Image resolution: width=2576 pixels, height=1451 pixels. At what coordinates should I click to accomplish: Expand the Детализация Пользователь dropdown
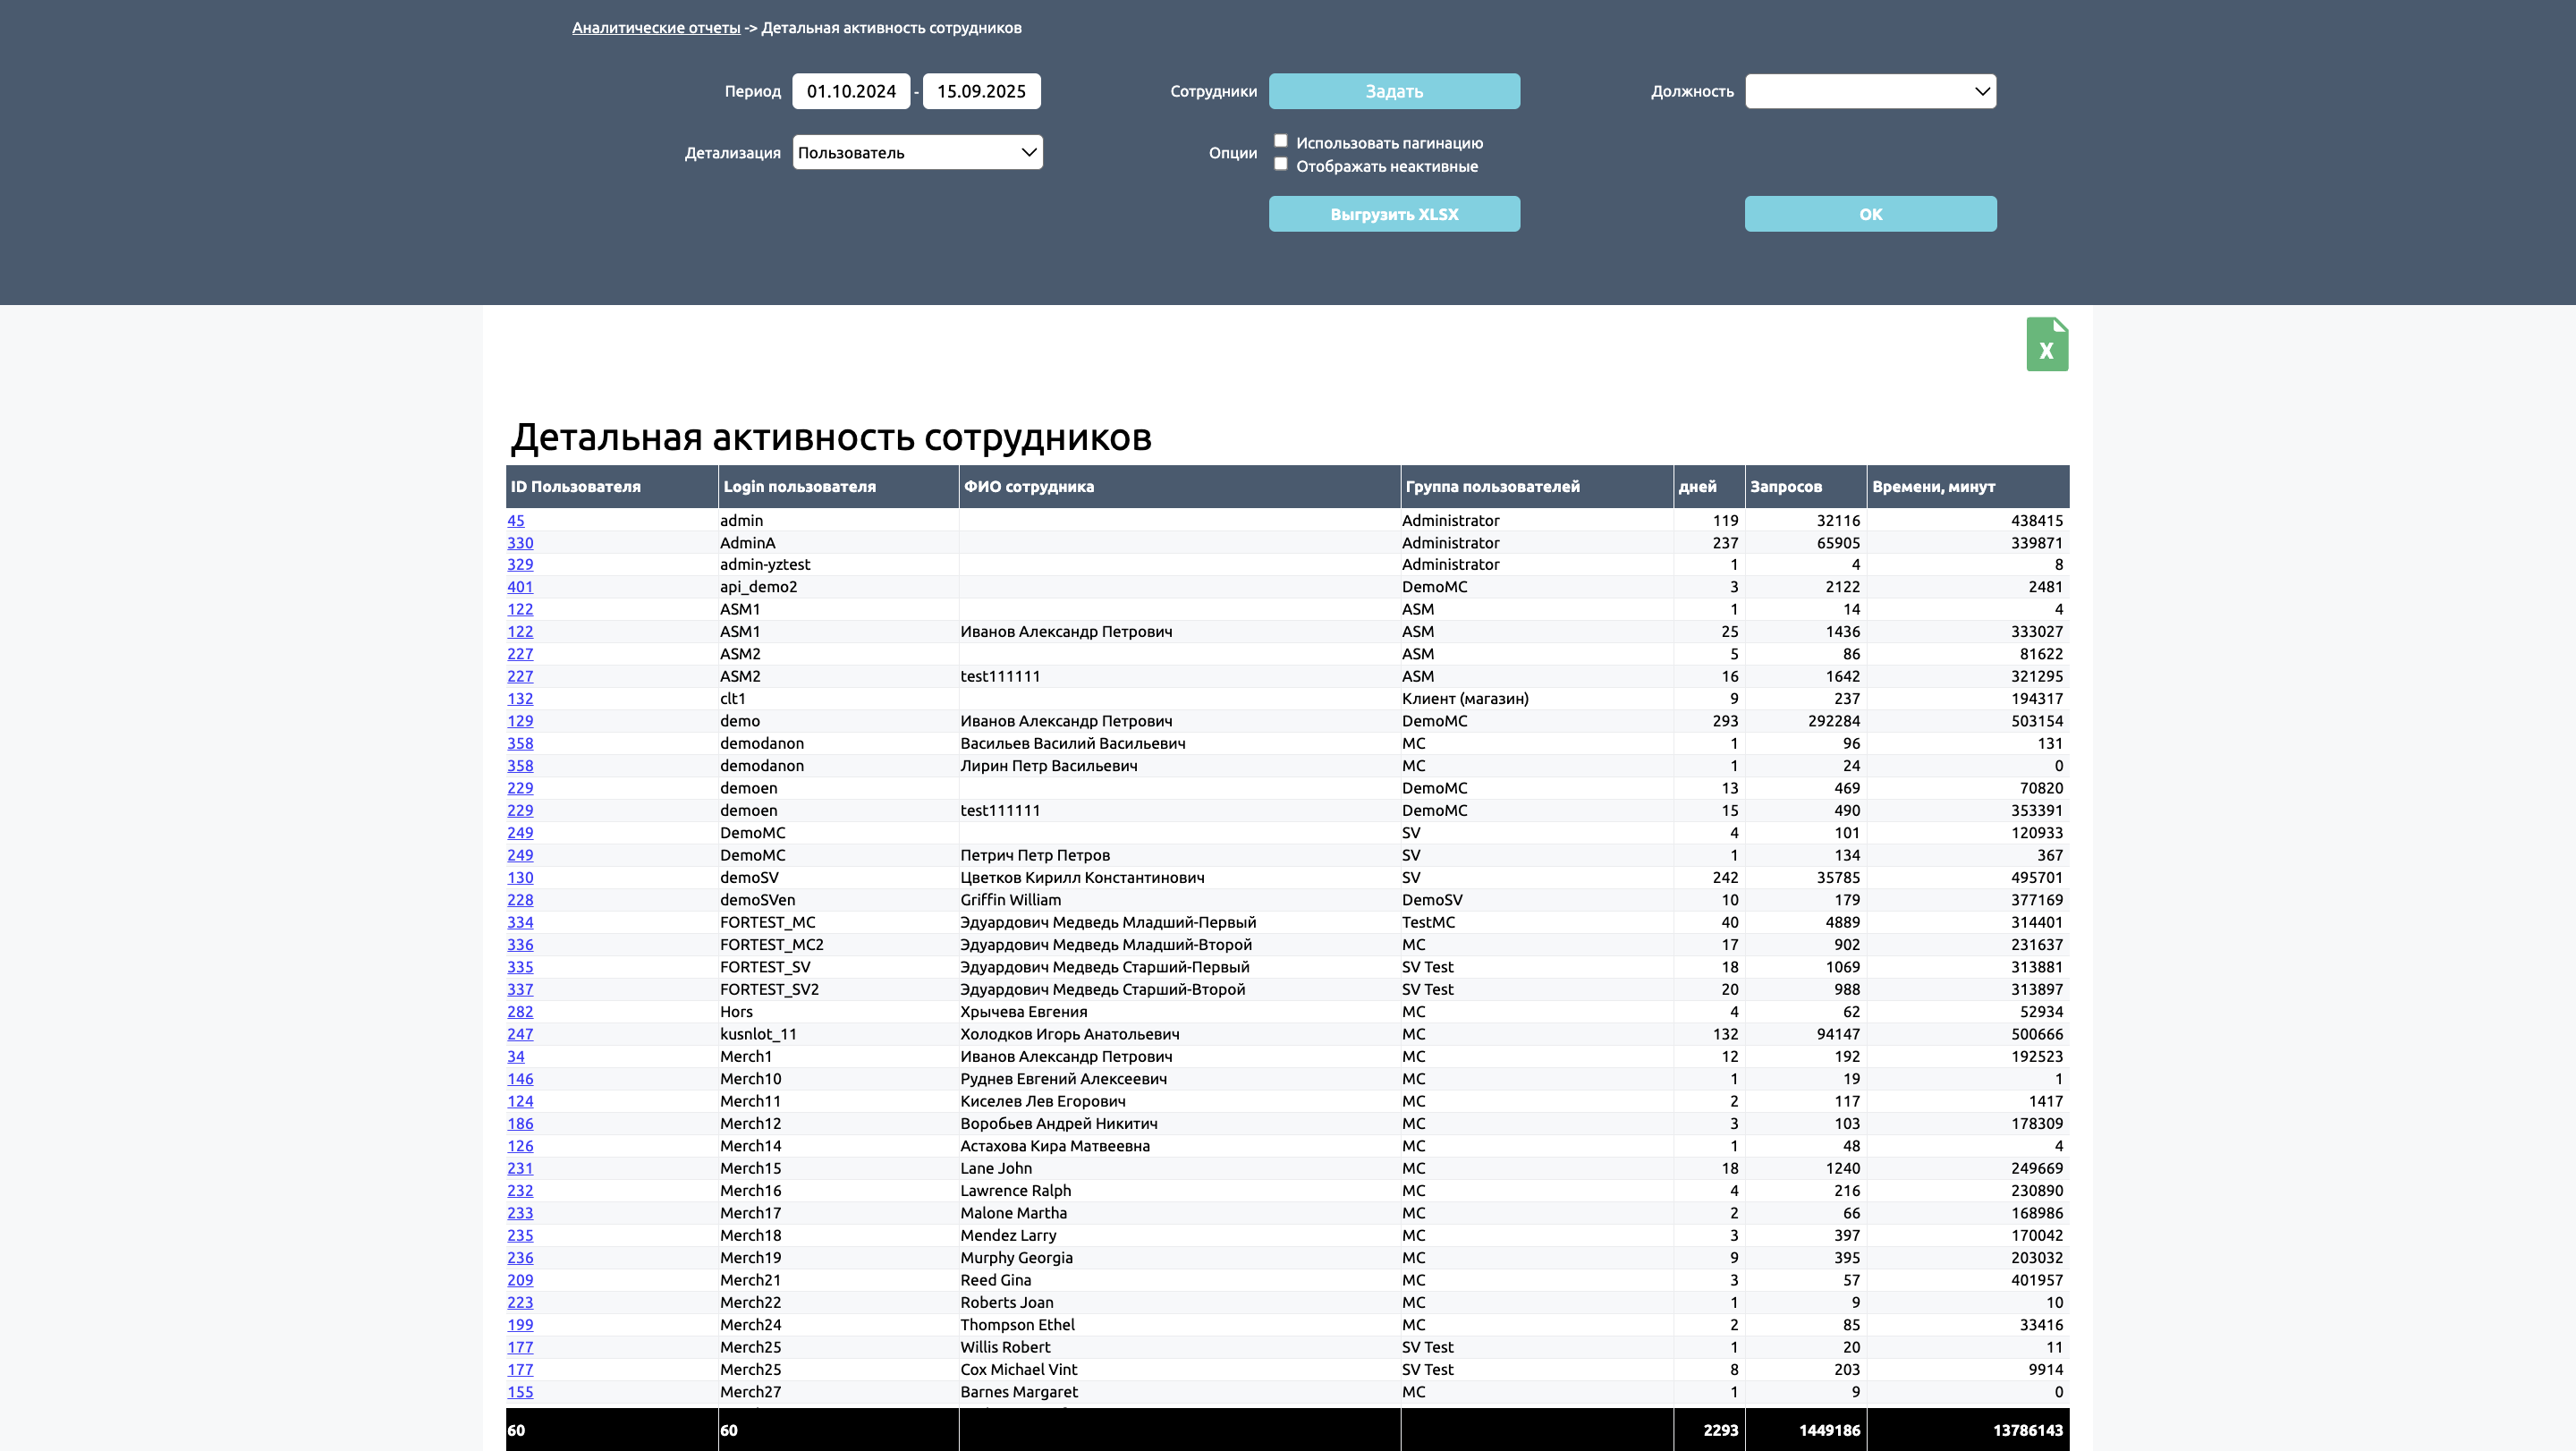click(x=917, y=152)
